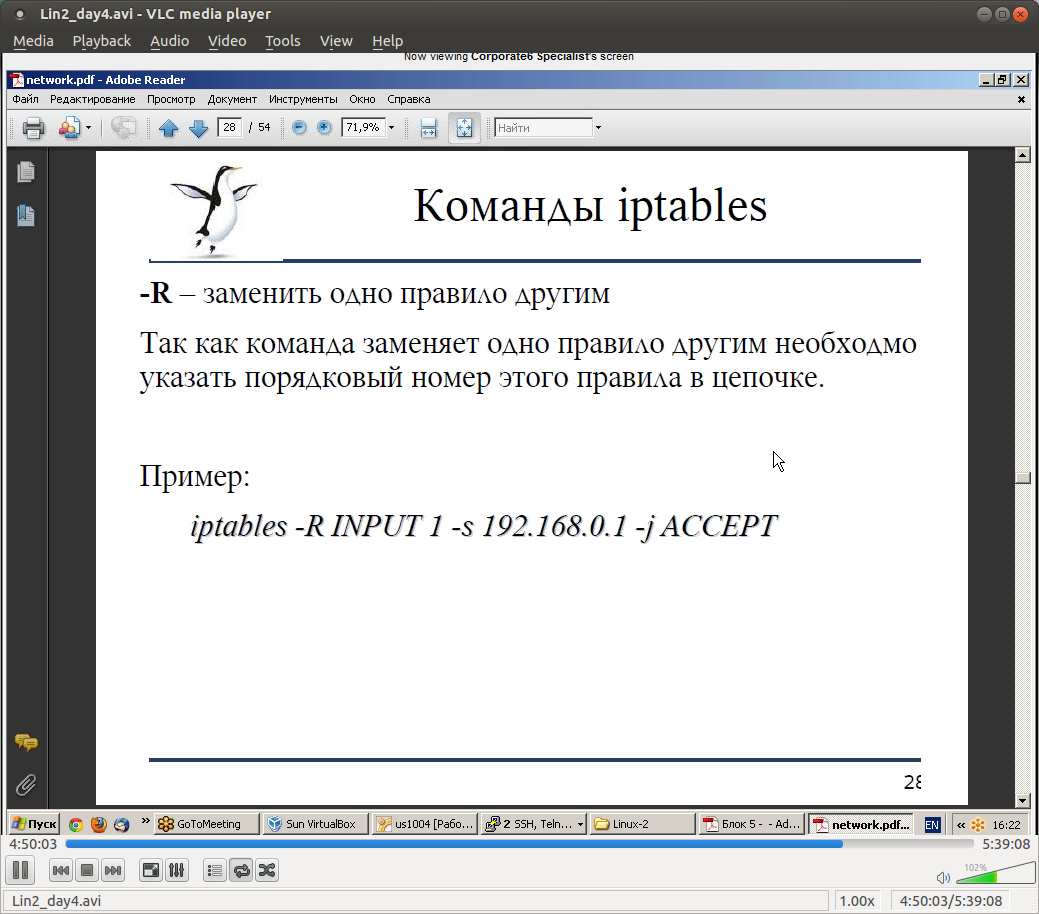Open the Comments panel in Reader sidebar
This screenshot has height=914, width=1039.
[27, 743]
